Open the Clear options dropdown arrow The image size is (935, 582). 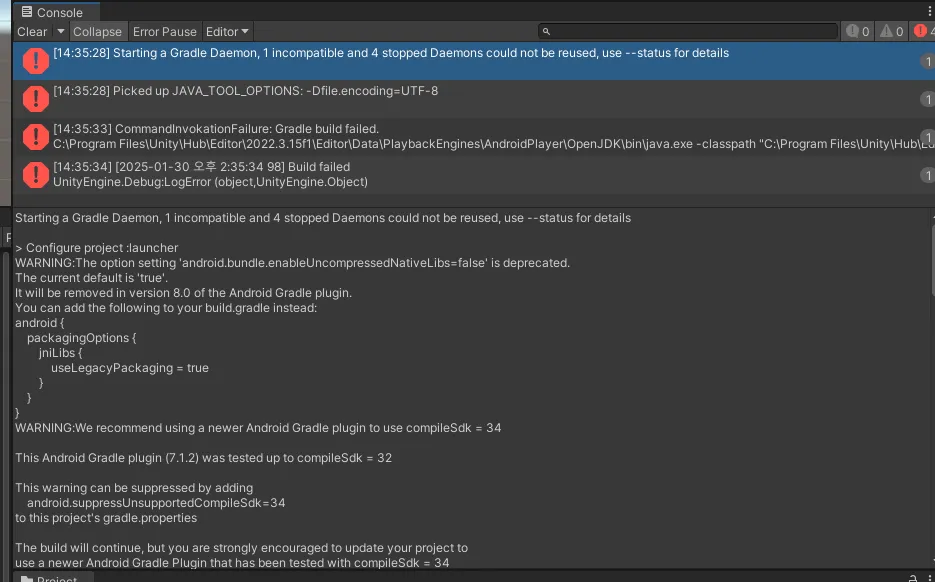(x=60, y=32)
